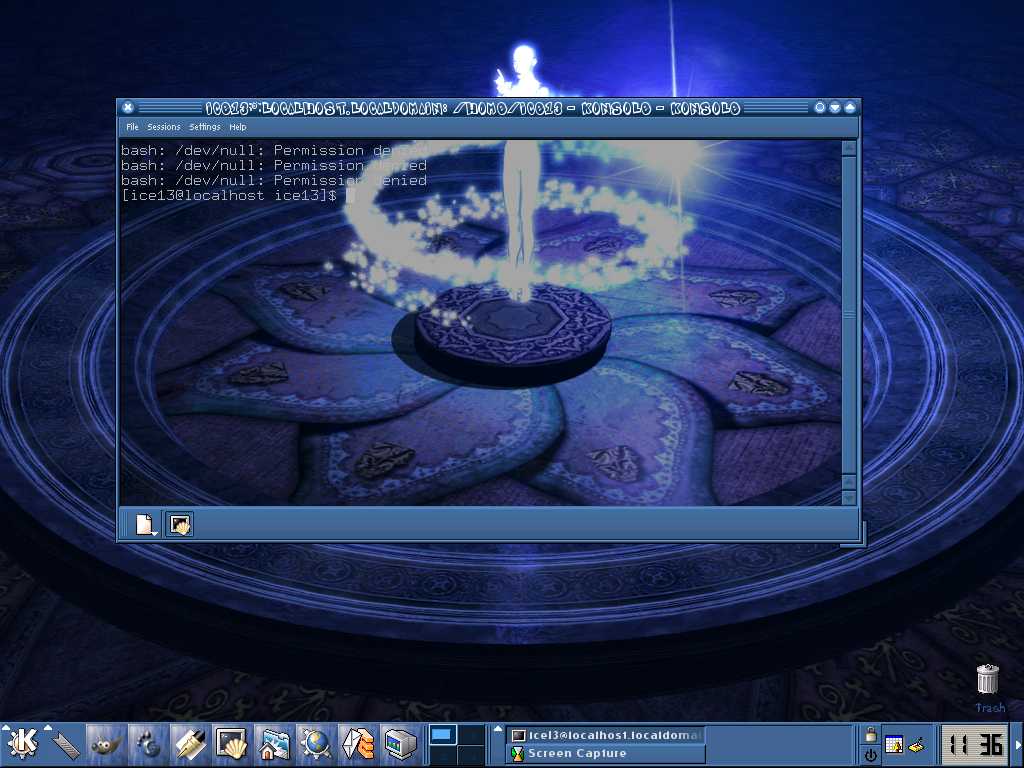Image resolution: width=1024 pixels, height=768 pixels.
Task: Click the Konsole scrollbar down arrow
Action: 849,498
